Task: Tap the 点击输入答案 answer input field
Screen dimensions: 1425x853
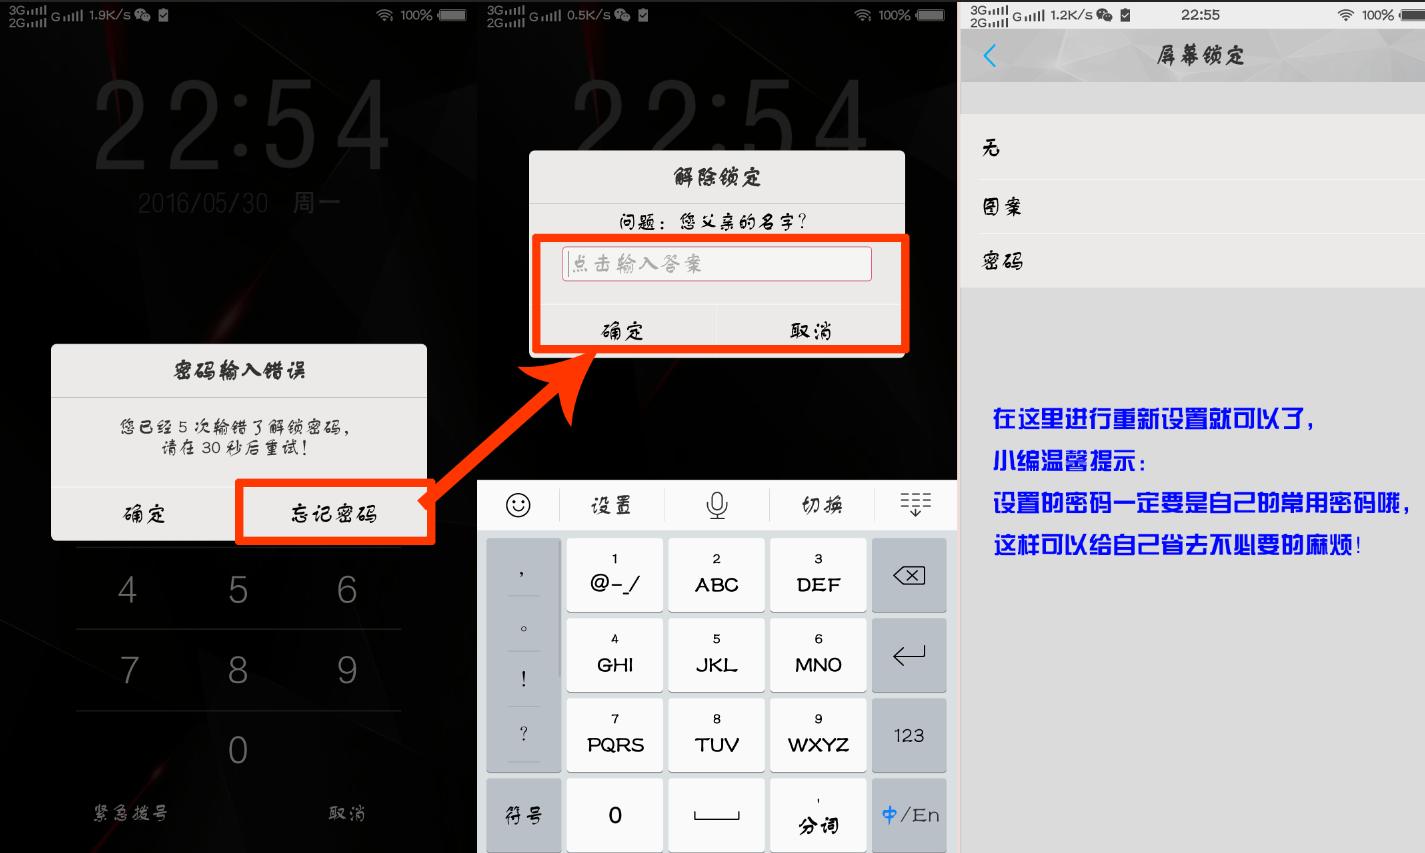Action: point(716,263)
